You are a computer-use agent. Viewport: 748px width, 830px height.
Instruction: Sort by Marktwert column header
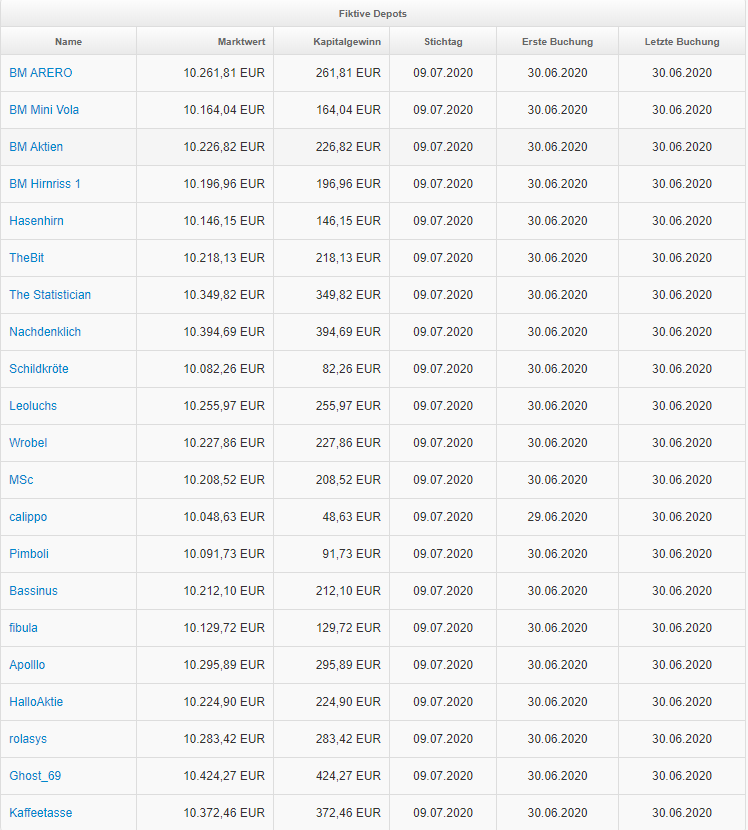tap(241, 42)
